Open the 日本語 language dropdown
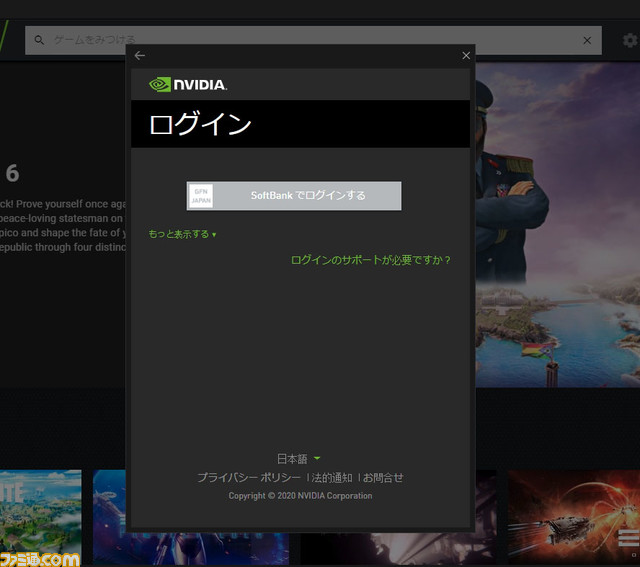This screenshot has height=567, width=640. (x=293, y=458)
